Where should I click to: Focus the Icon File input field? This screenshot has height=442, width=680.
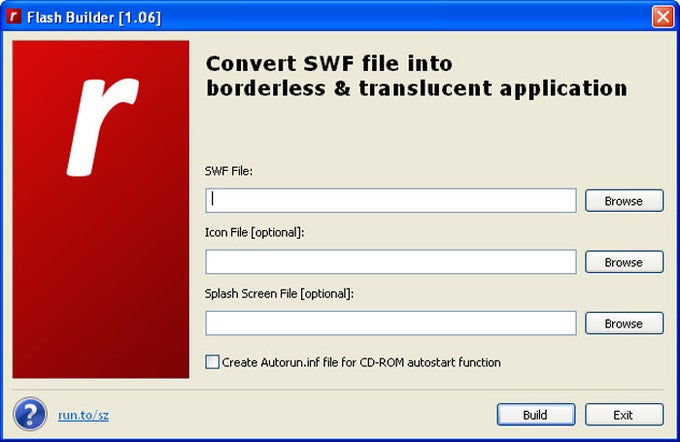tap(391, 262)
